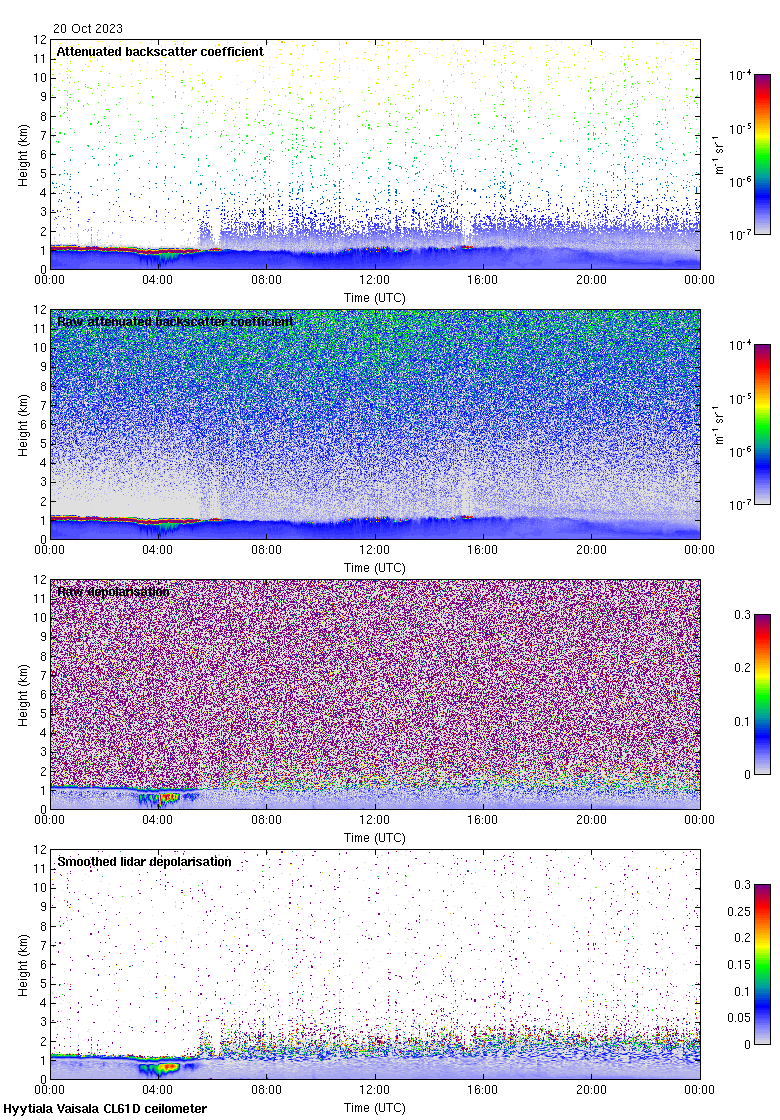Click the Smoothed lidar depolarisation colorbar
The width and height of the screenshot is (780, 1120).
[762, 964]
